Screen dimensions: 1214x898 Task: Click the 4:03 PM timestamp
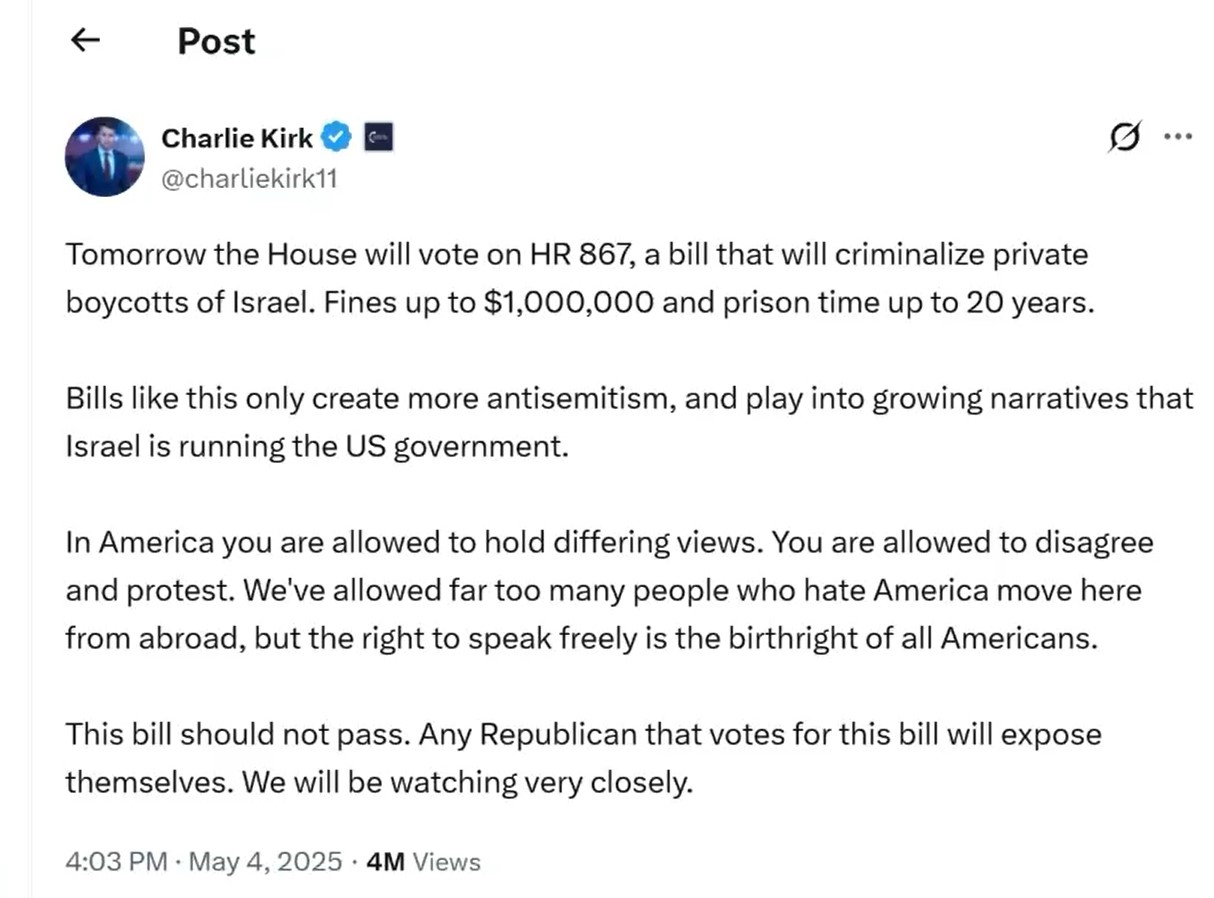116,862
